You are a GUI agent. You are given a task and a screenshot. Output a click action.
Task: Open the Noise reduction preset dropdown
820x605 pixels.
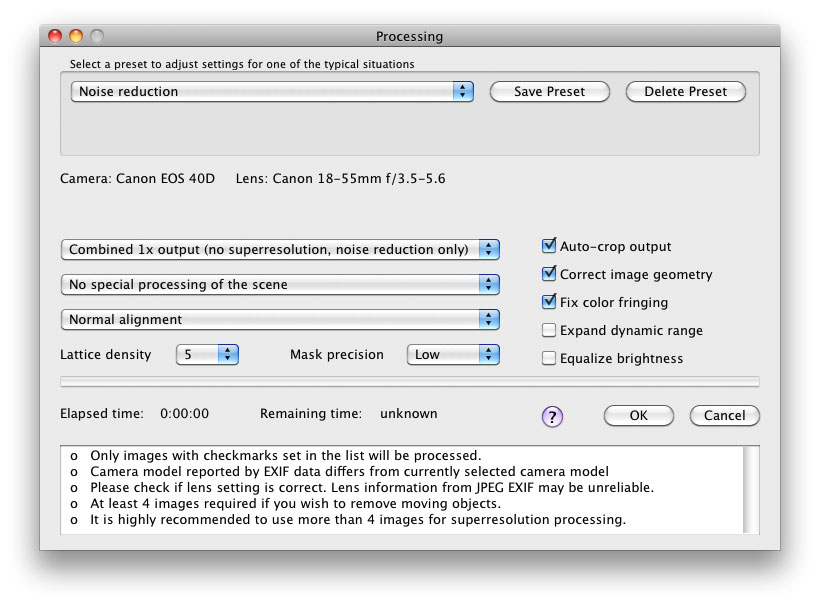point(272,92)
